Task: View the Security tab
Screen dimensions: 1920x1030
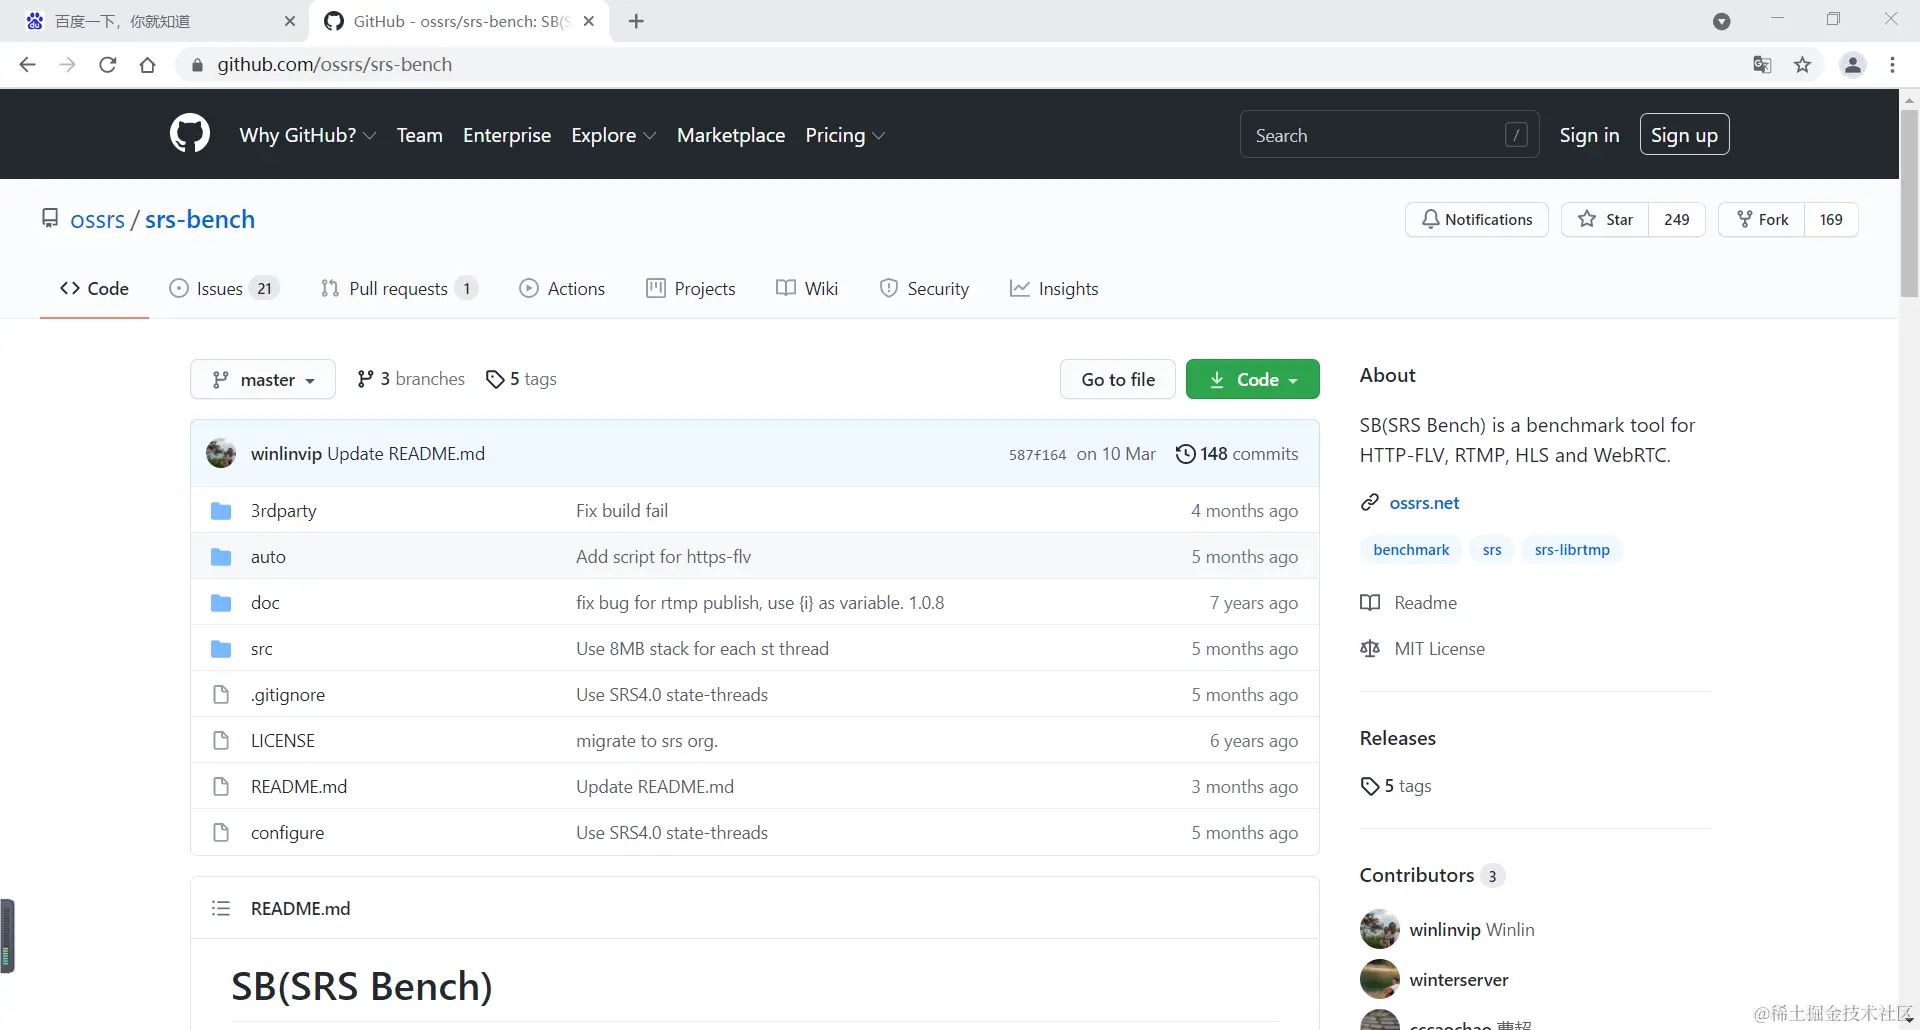Action: [x=924, y=288]
